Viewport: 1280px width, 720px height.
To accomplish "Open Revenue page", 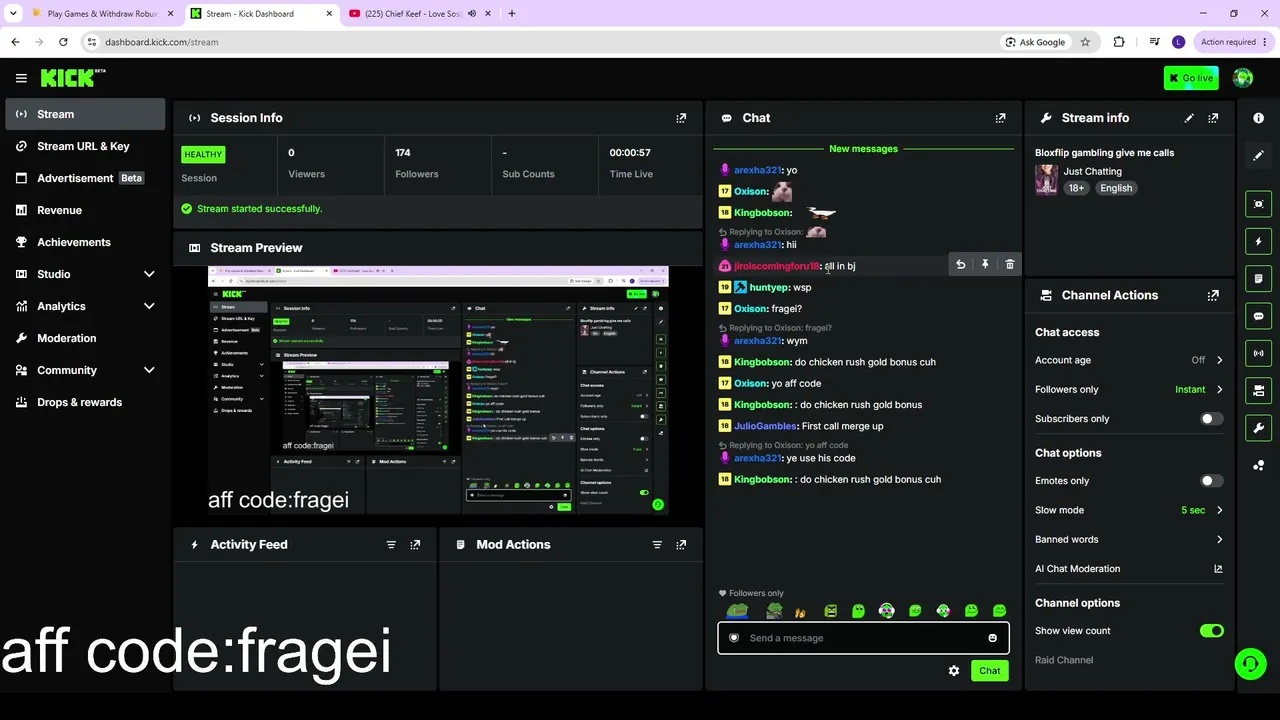I will [x=85, y=210].
